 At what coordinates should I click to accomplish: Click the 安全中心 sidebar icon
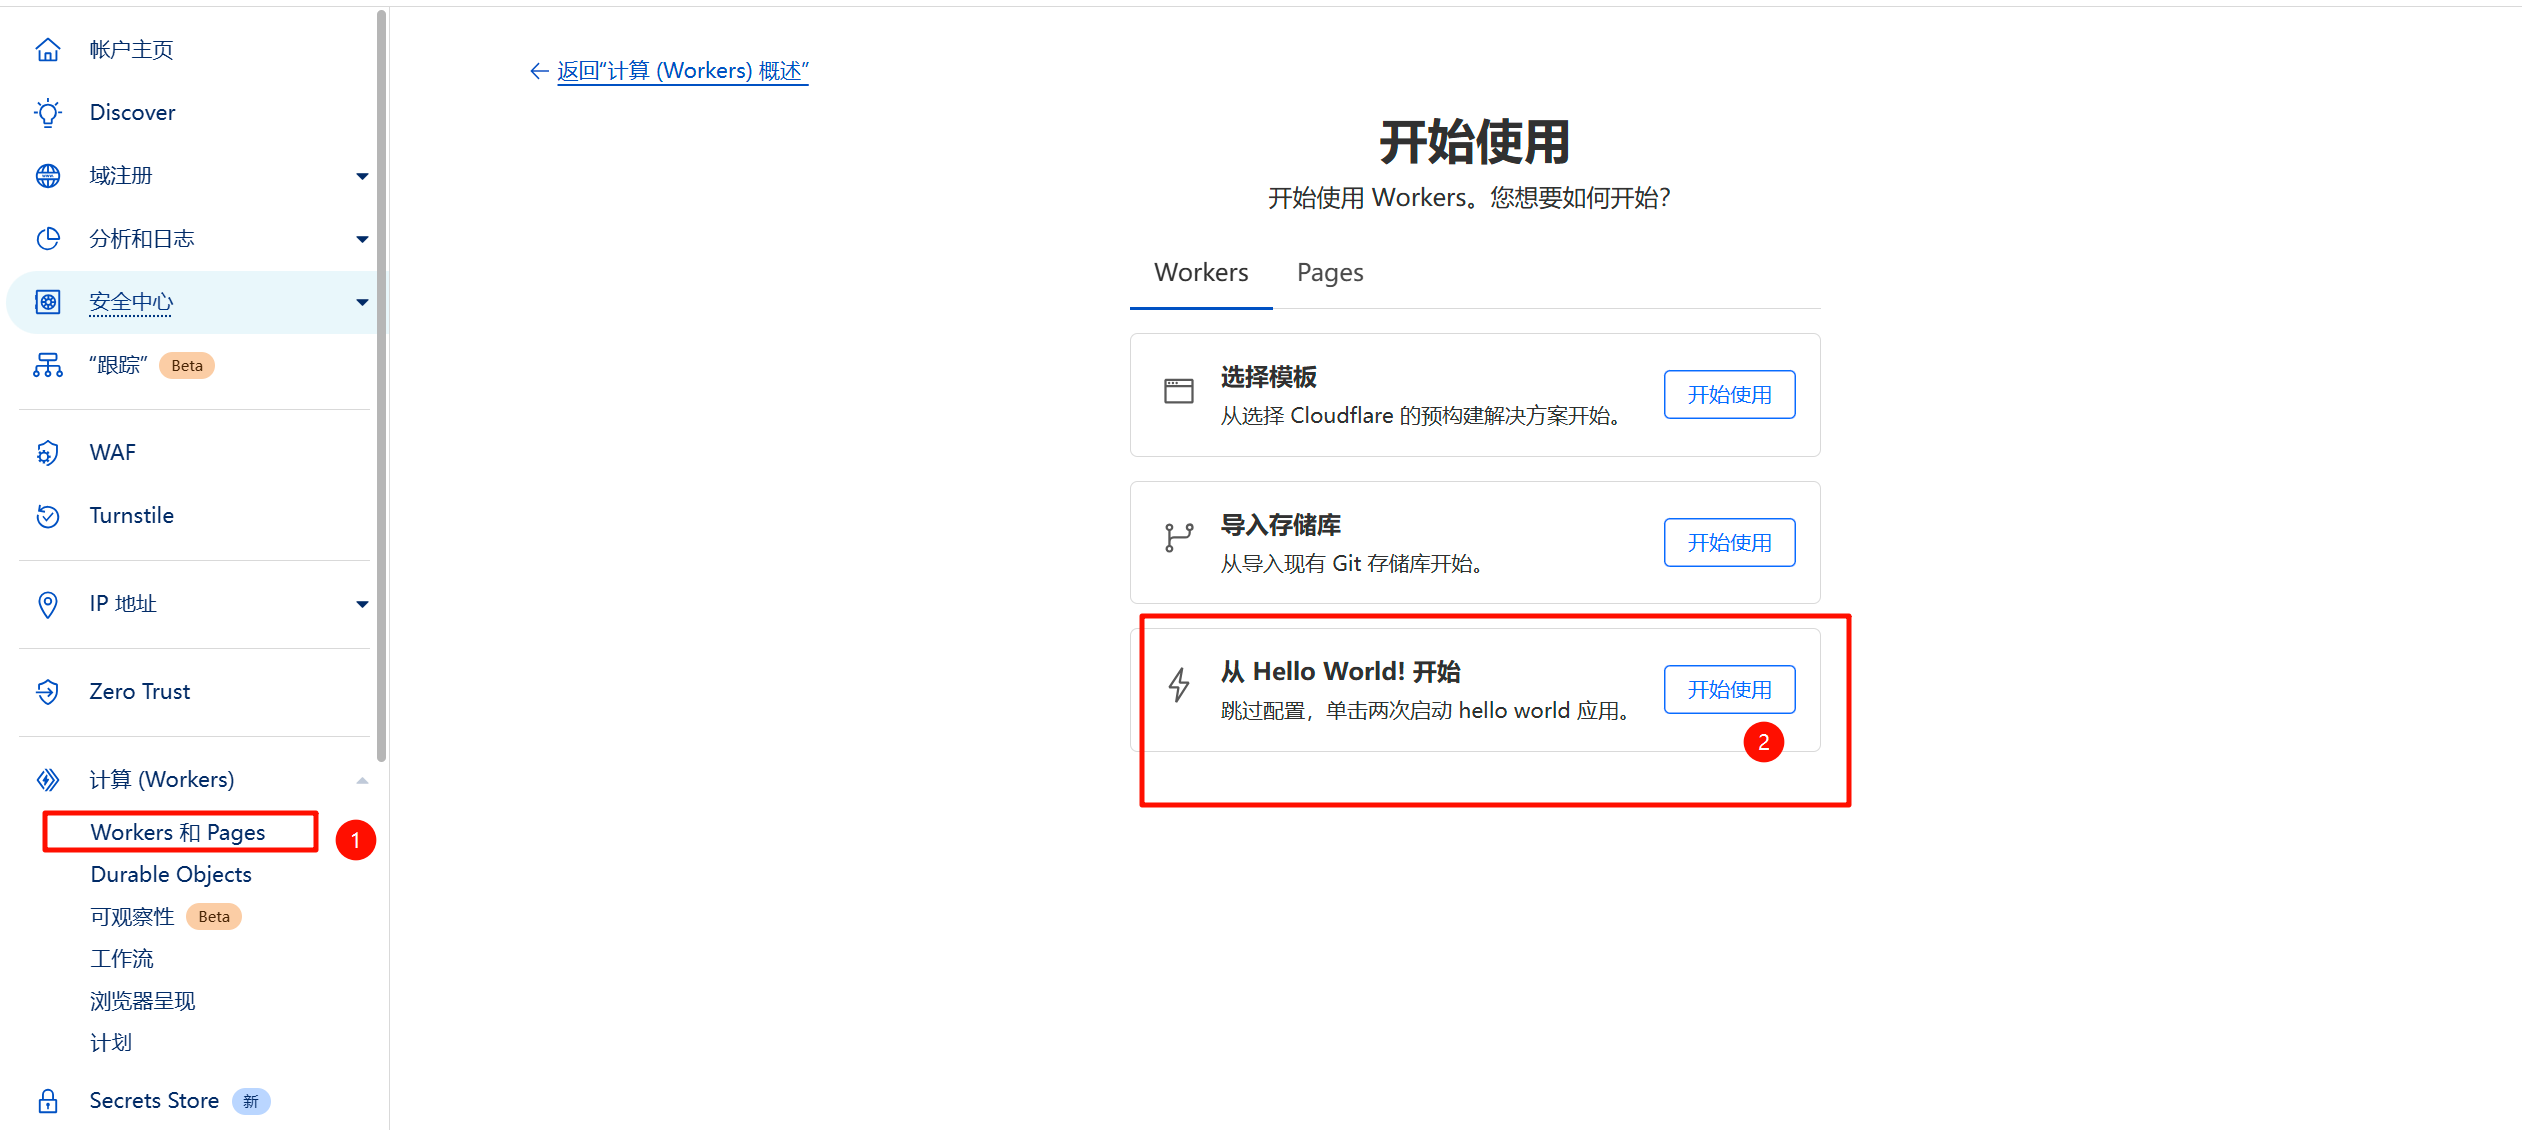[x=48, y=302]
